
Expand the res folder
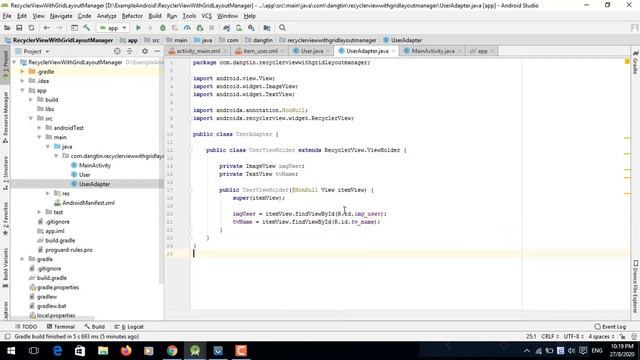tap(48, 193)
